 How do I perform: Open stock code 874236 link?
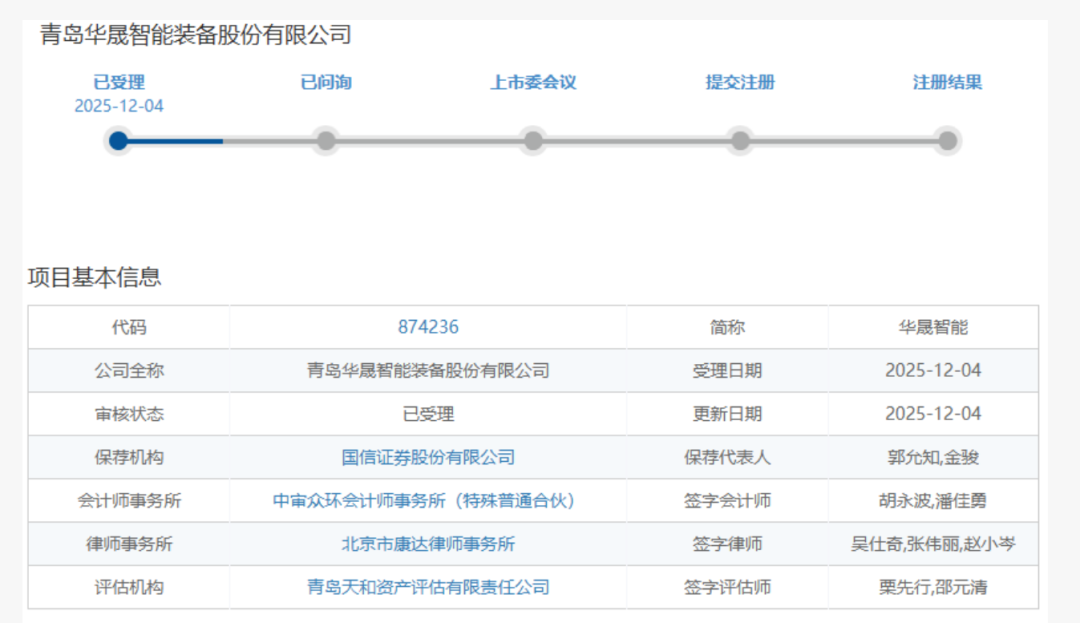[429, 326]
